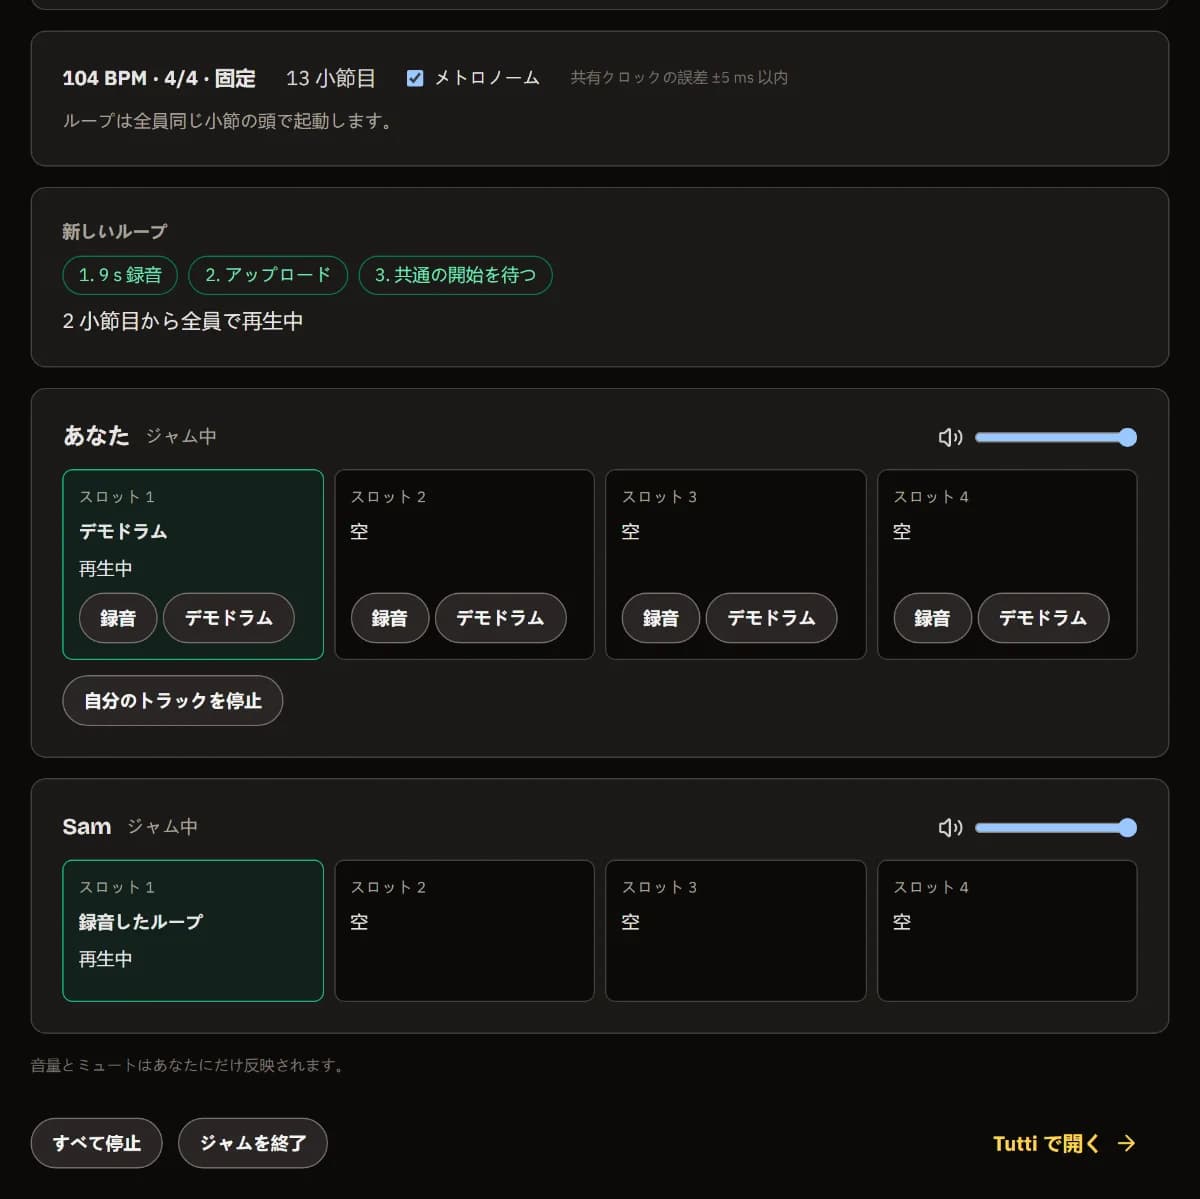This screenshot has width=1200, height=1199.
Task: Click the Sam participant name
Action: point(86,827)
